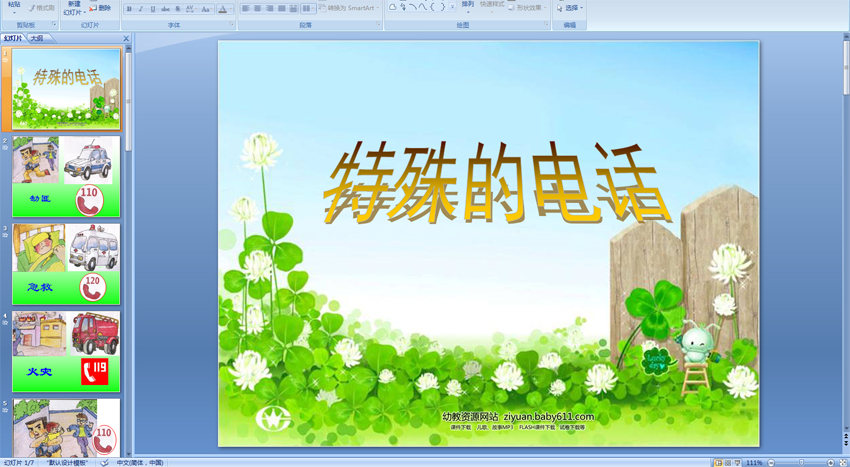Open the 剪贴板 clipboard dialog launcher
This screenshot has width=850, height=467.
[x=54, y=24]
